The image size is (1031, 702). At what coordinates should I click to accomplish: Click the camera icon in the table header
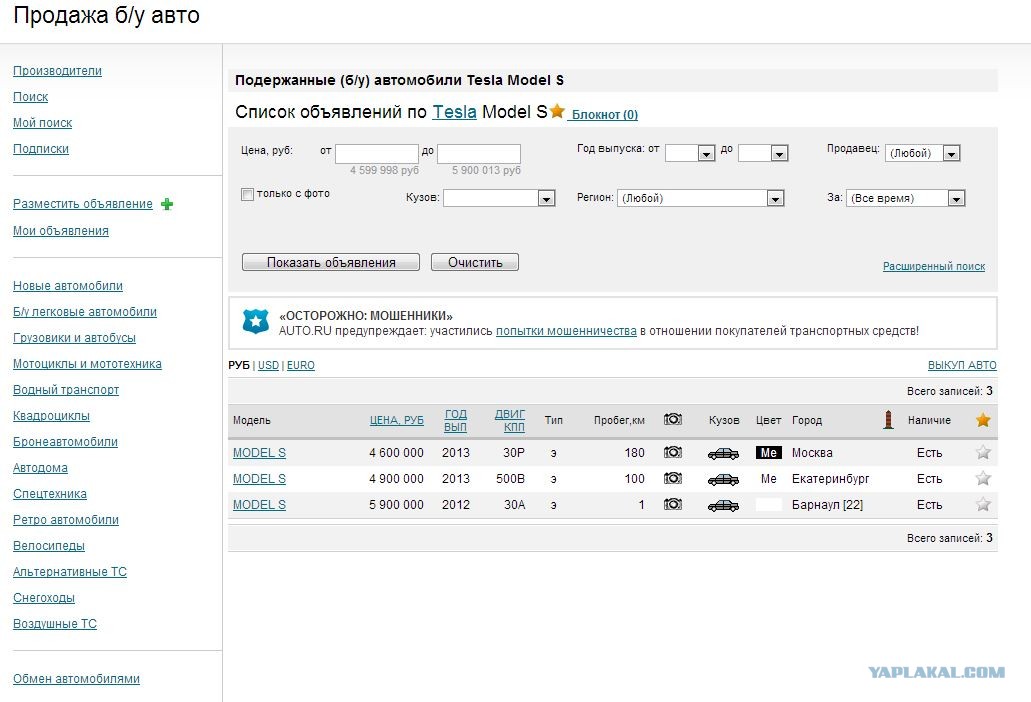673,420
